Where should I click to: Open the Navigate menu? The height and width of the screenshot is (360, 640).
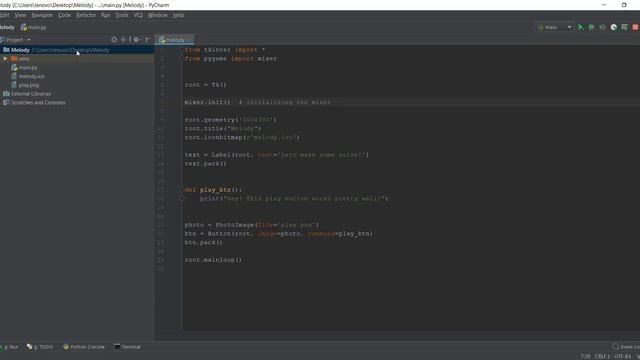42,15
